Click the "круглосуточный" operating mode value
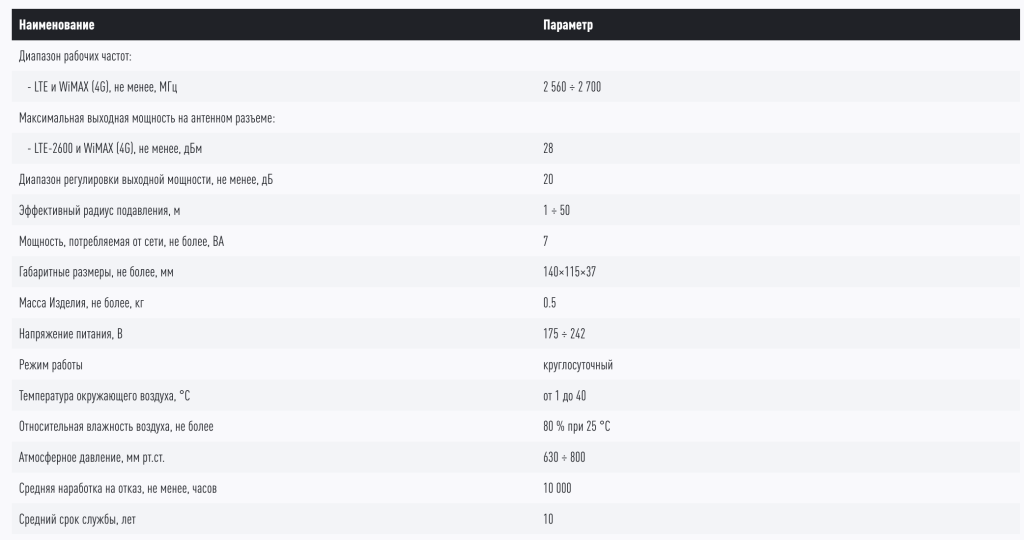Screen dimensions: 1024x540 coord(577,365)
